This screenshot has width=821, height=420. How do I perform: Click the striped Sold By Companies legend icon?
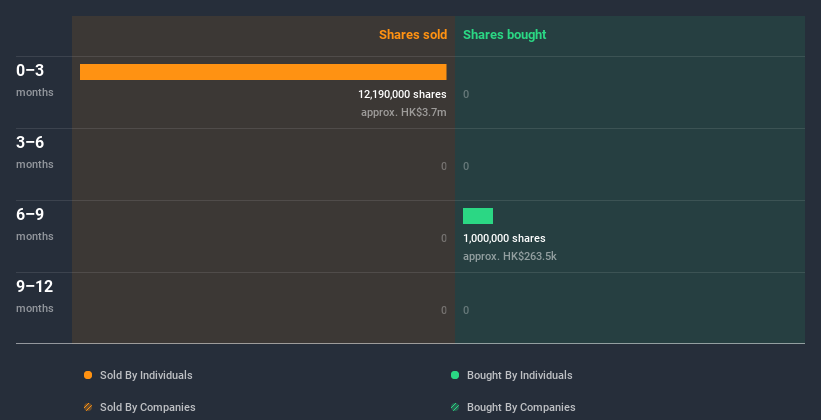pos(88,407)
